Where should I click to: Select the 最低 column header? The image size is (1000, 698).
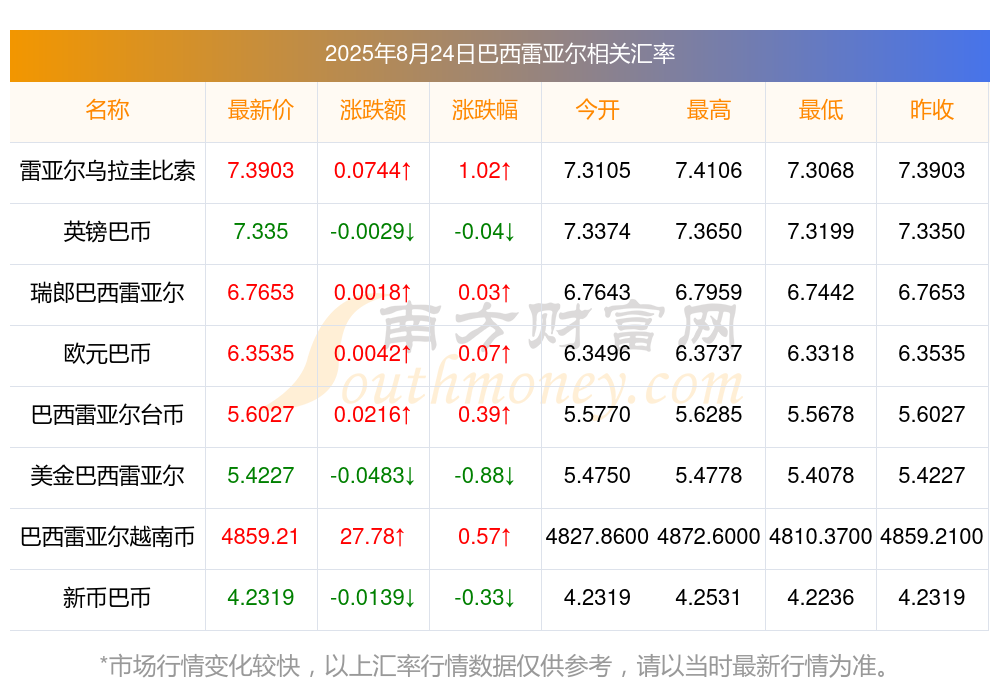click(821, 110)
